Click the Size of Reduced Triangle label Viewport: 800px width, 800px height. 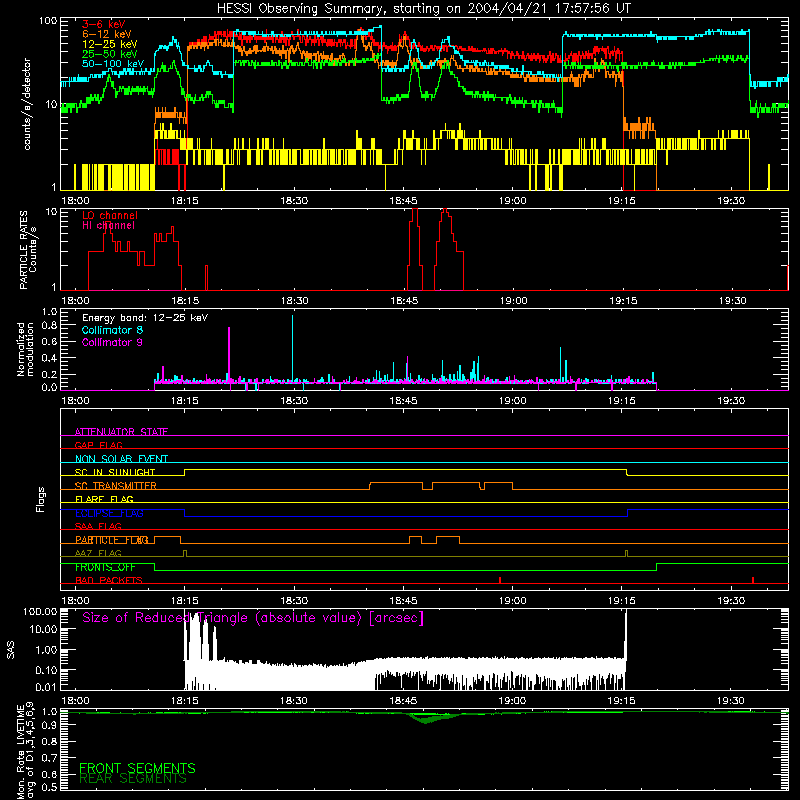[x=253, y=618]
